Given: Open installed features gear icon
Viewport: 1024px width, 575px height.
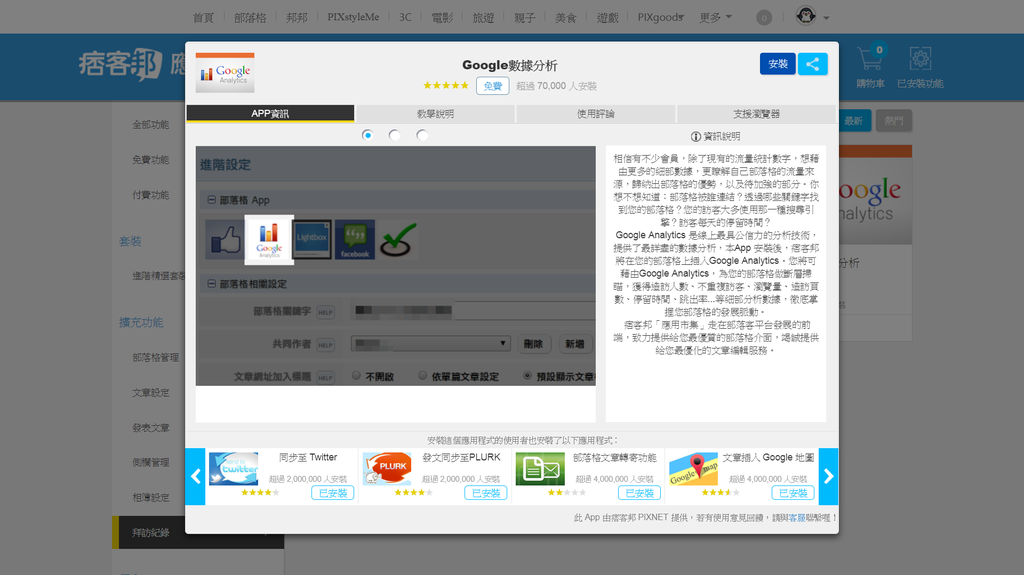Looking at the screenshot, I should coord(920,59).
